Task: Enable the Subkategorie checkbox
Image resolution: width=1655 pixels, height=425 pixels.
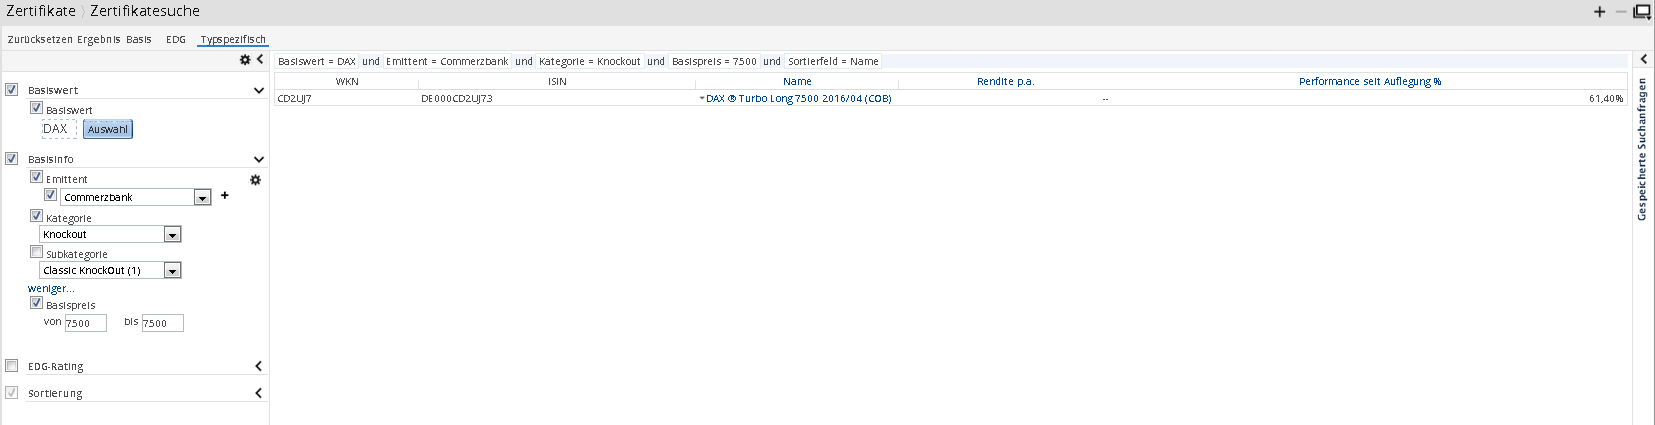Action: (x=36, y=252)
